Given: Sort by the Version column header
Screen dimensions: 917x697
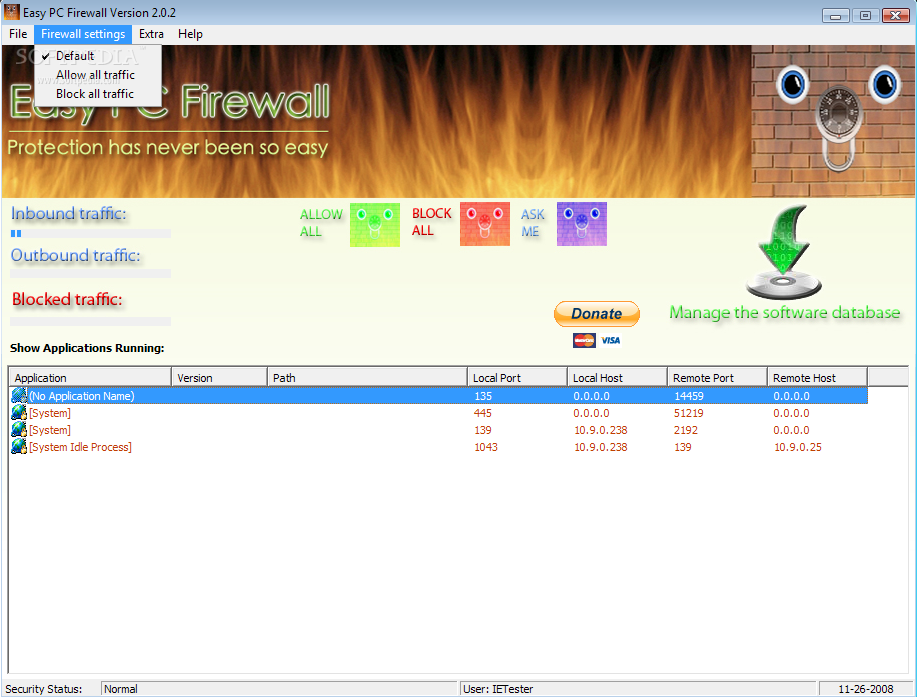Looking at the screenshot, I should pyautogui.click(x=219, y=378).
